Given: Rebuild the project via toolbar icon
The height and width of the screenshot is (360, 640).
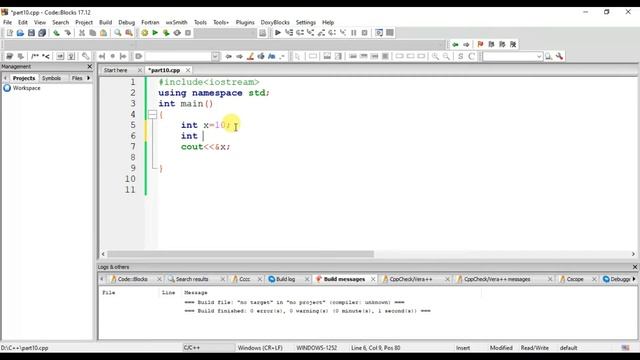Looking at the screenshot, I should coord(177,33).
